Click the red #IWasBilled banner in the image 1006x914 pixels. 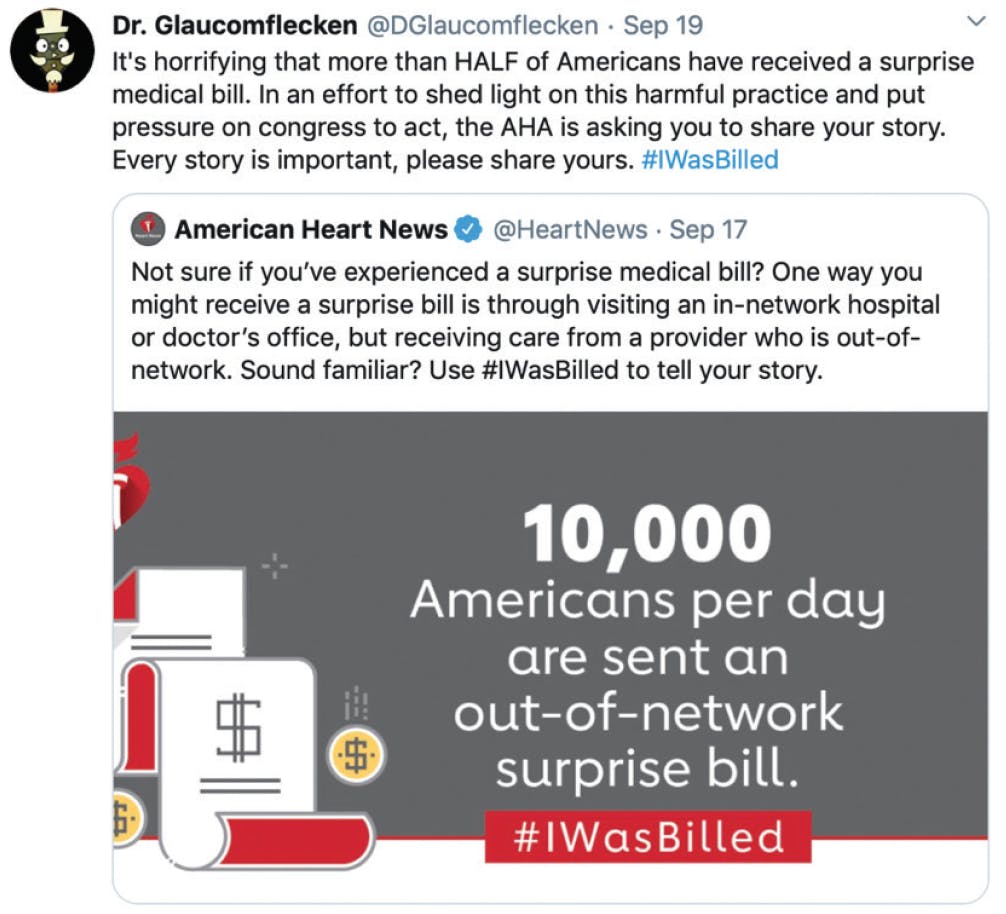click(x=648, y=836)
